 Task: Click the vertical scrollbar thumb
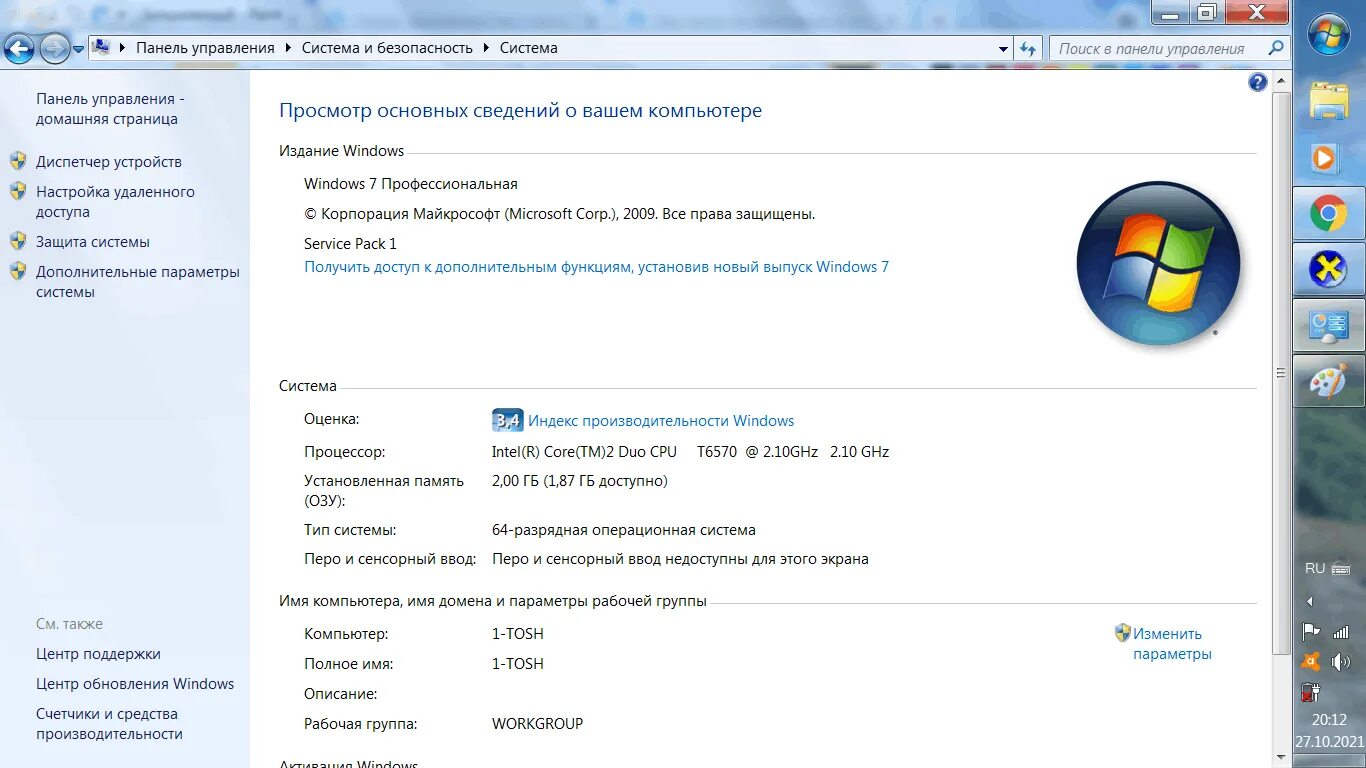click(x=1281, y=372)
